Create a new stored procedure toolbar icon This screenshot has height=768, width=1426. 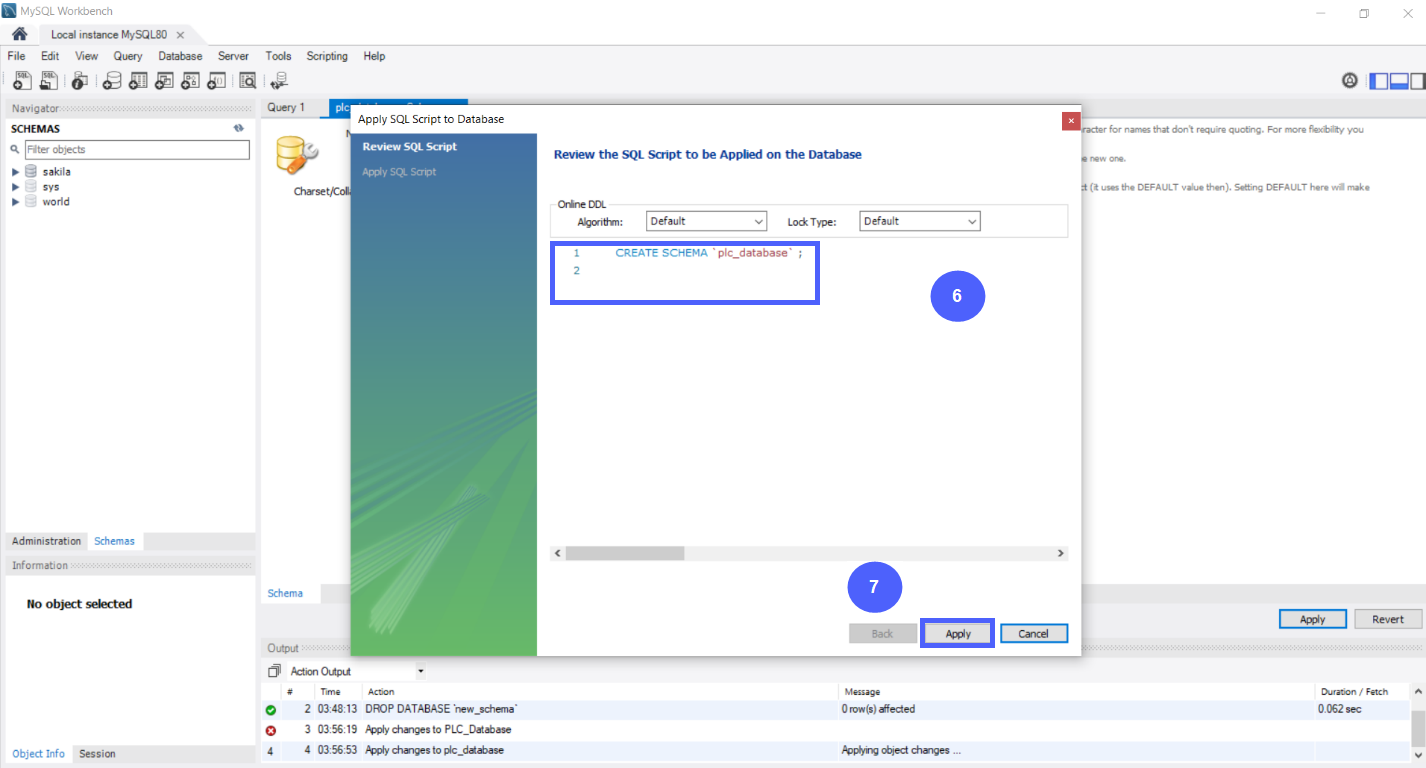coord(190,81)
